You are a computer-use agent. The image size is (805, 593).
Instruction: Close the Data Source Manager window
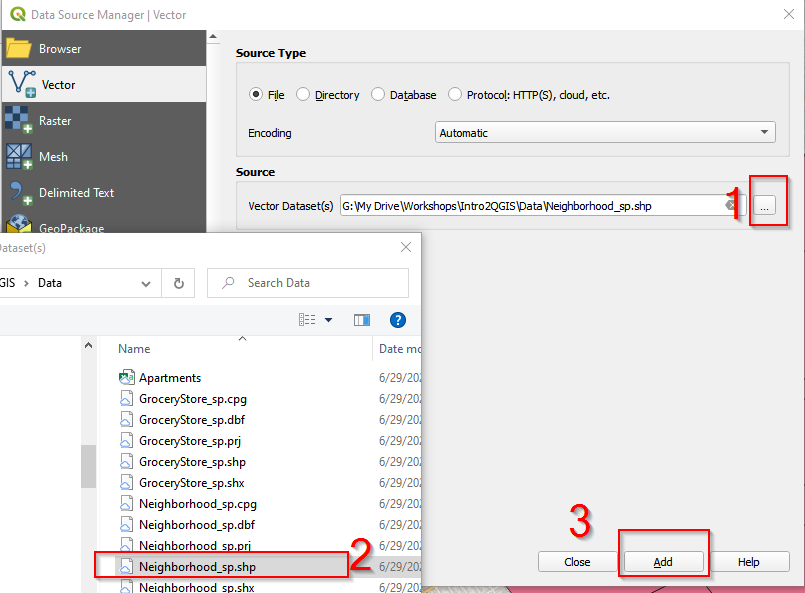[x=789, y=14]
